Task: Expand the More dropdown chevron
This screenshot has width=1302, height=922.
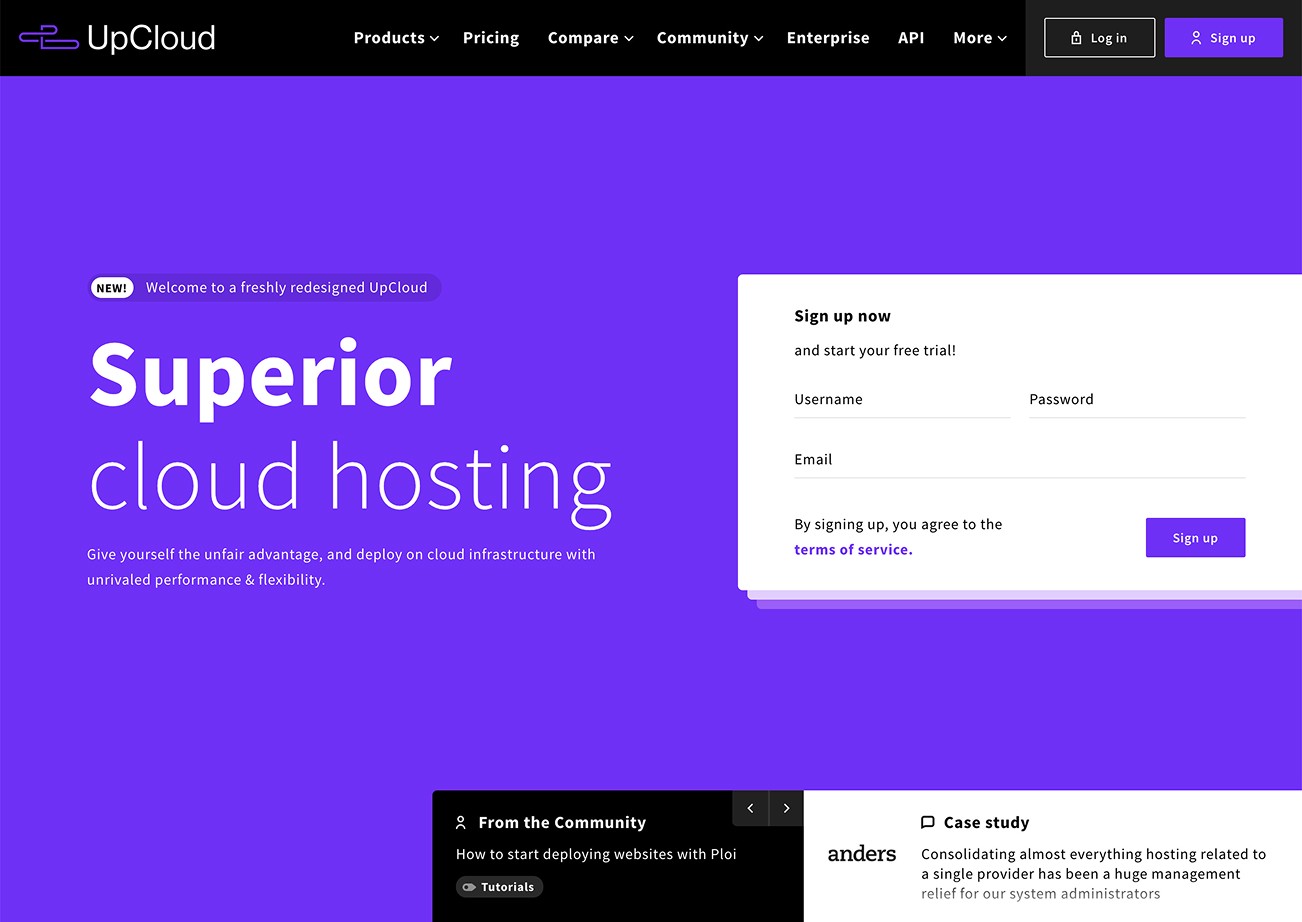Action: pyautogui.click(x=1002, y=39)
